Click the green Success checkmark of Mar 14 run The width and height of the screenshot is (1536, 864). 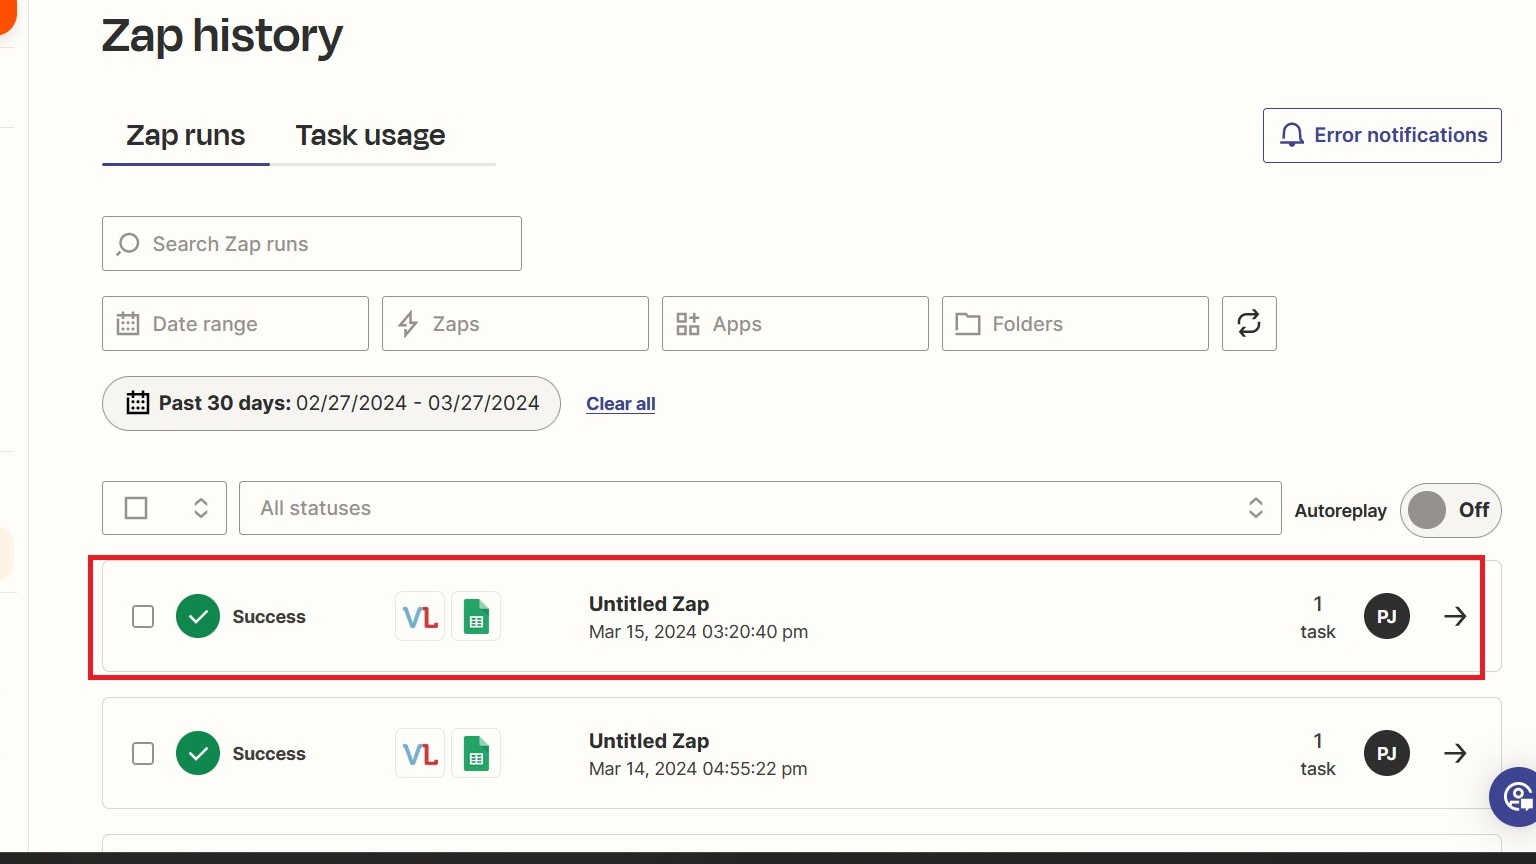click(198, 753)
